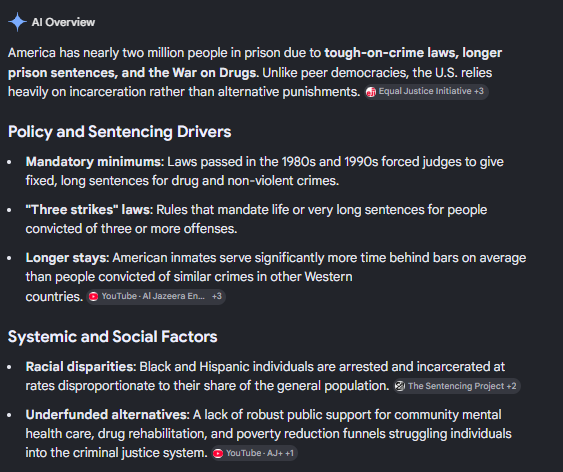
Task: Click the YouTube icon beside AJ+
Action: [x=218, y=453]
